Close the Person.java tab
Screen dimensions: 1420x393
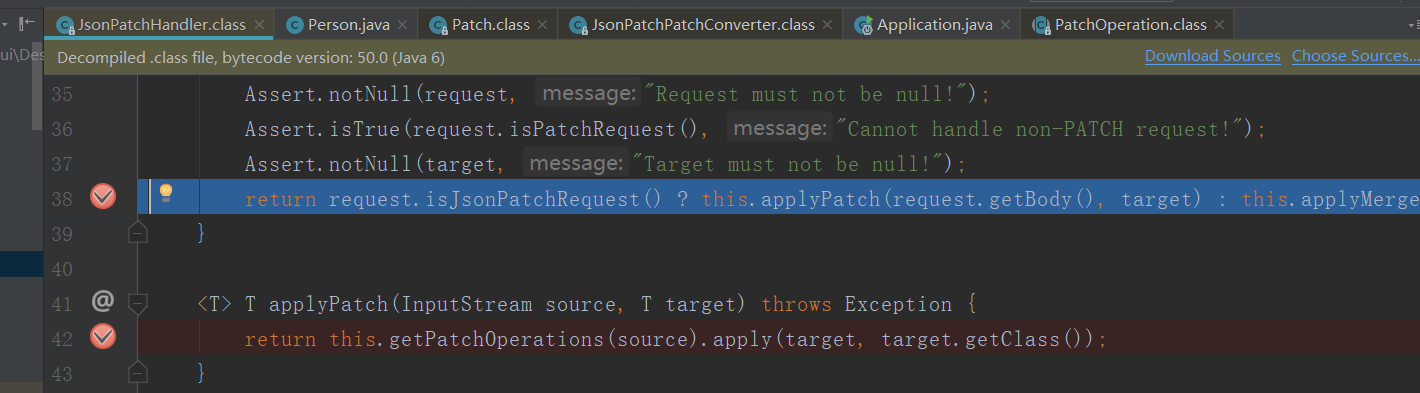click(401, 26)
